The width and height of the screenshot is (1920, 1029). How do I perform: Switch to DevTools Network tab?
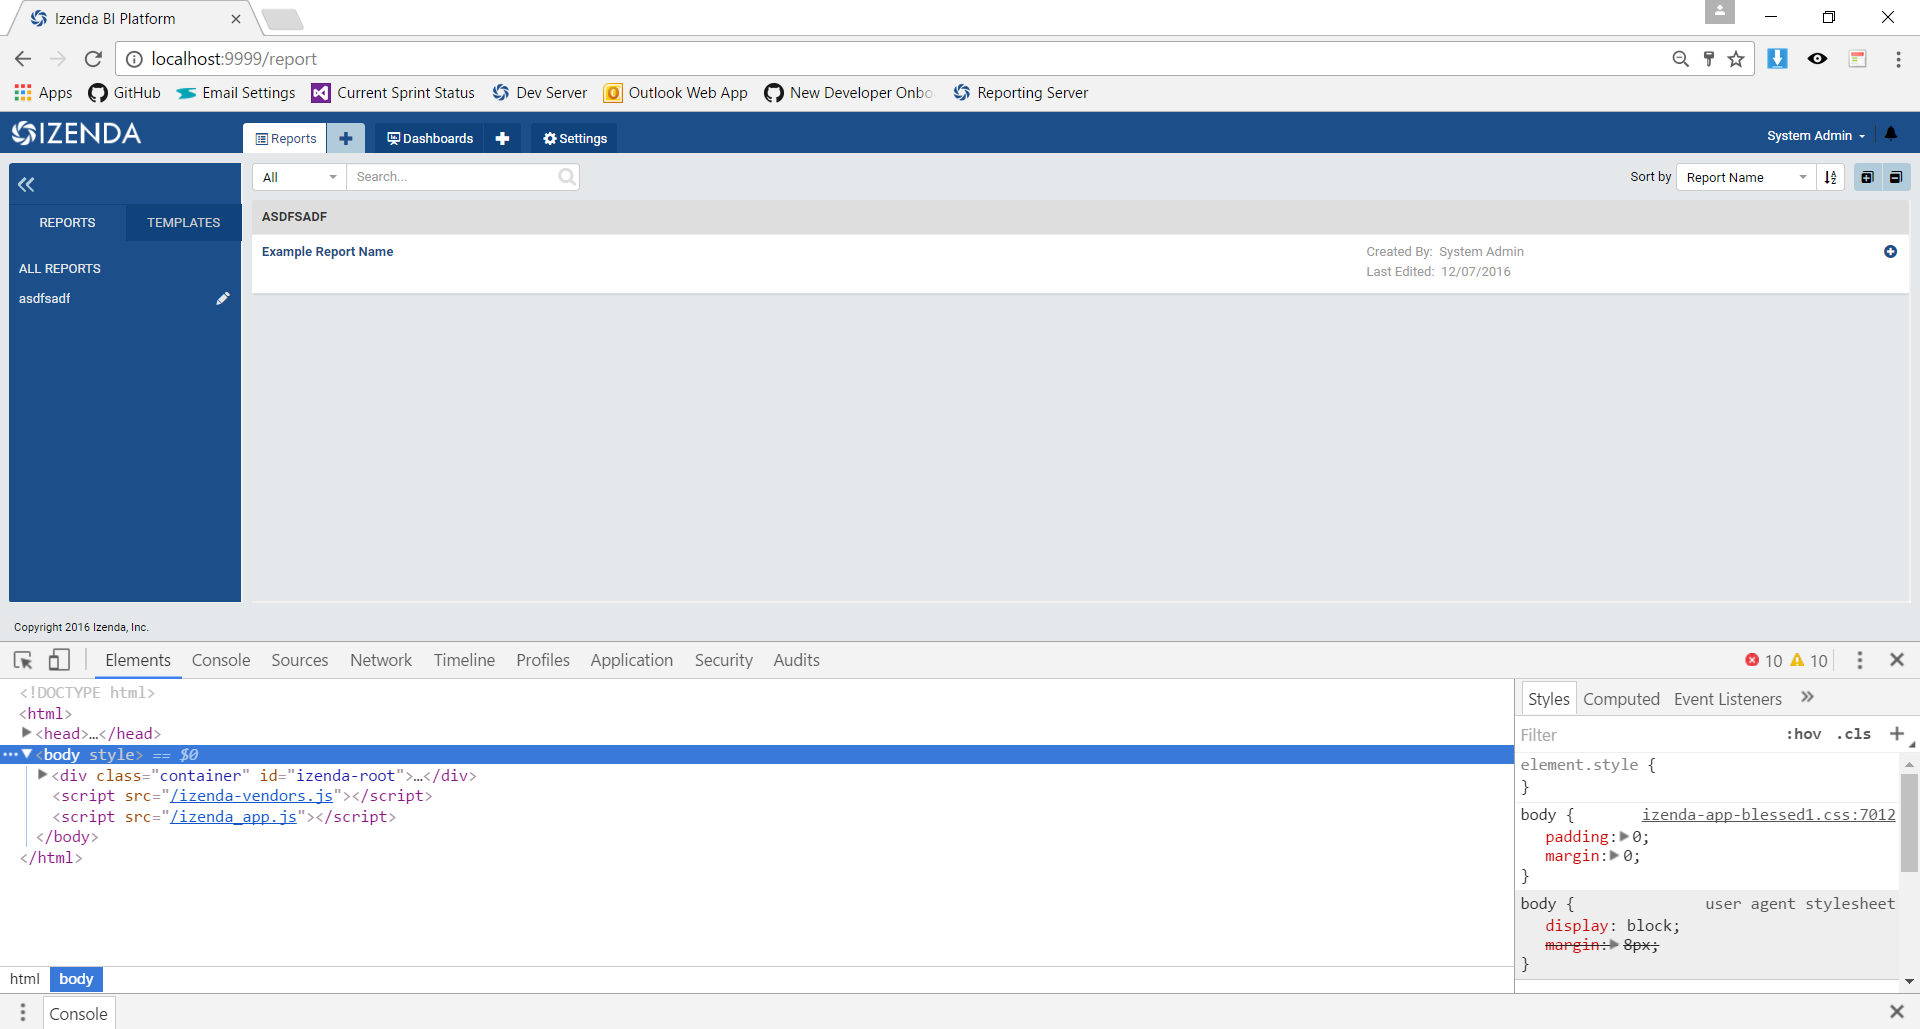point(381,660)
